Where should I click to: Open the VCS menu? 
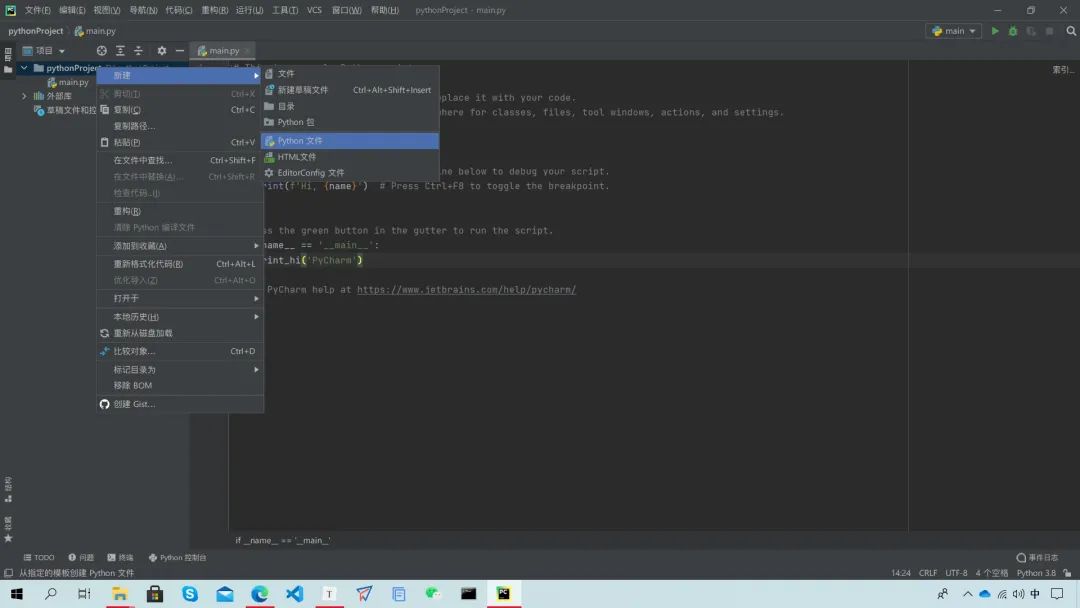coord(314,10)
